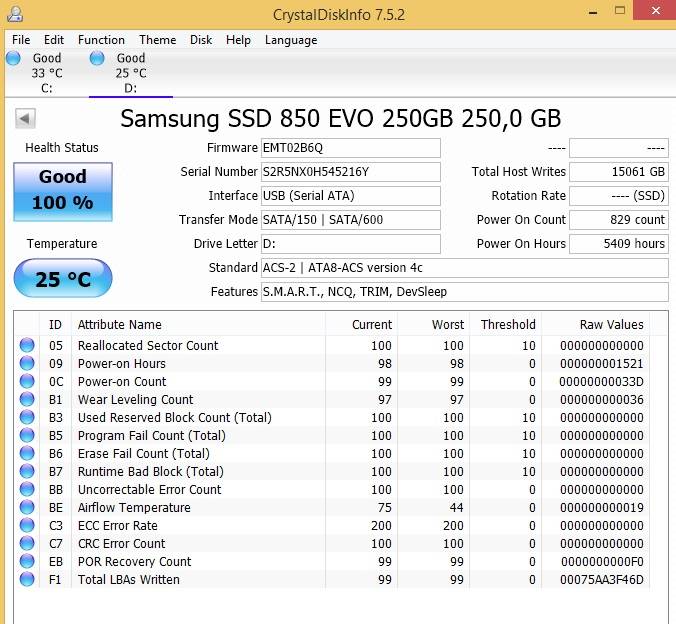The width and height of the screenshot is (676, 624).
Task: Click the Raw Values column header
Action: tap(611, 325)
